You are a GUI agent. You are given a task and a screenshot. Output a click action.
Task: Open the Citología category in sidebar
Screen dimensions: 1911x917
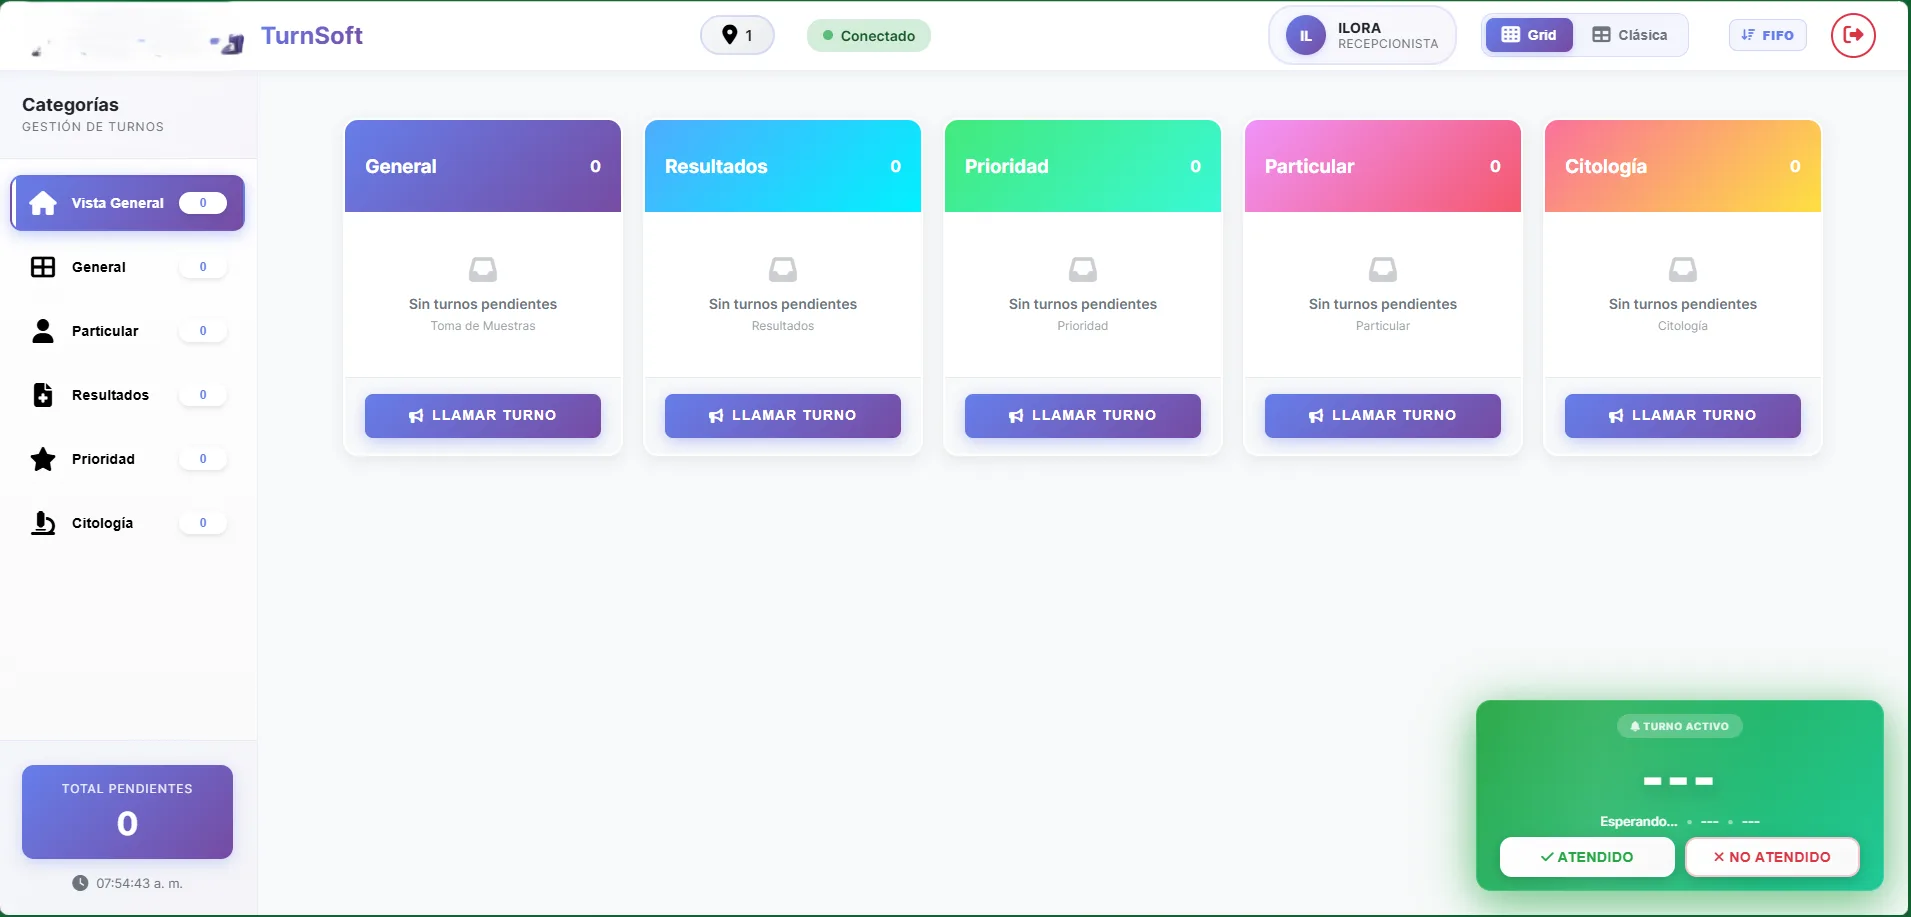(x=128, y=523)
